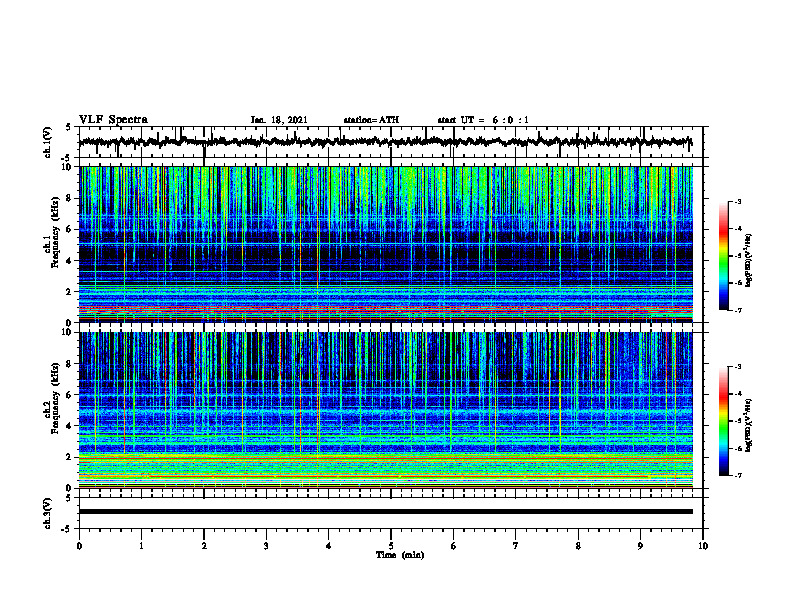Click the "-7" label on ch.1 colorbar
Screen dimensions: 792x612
737,310
